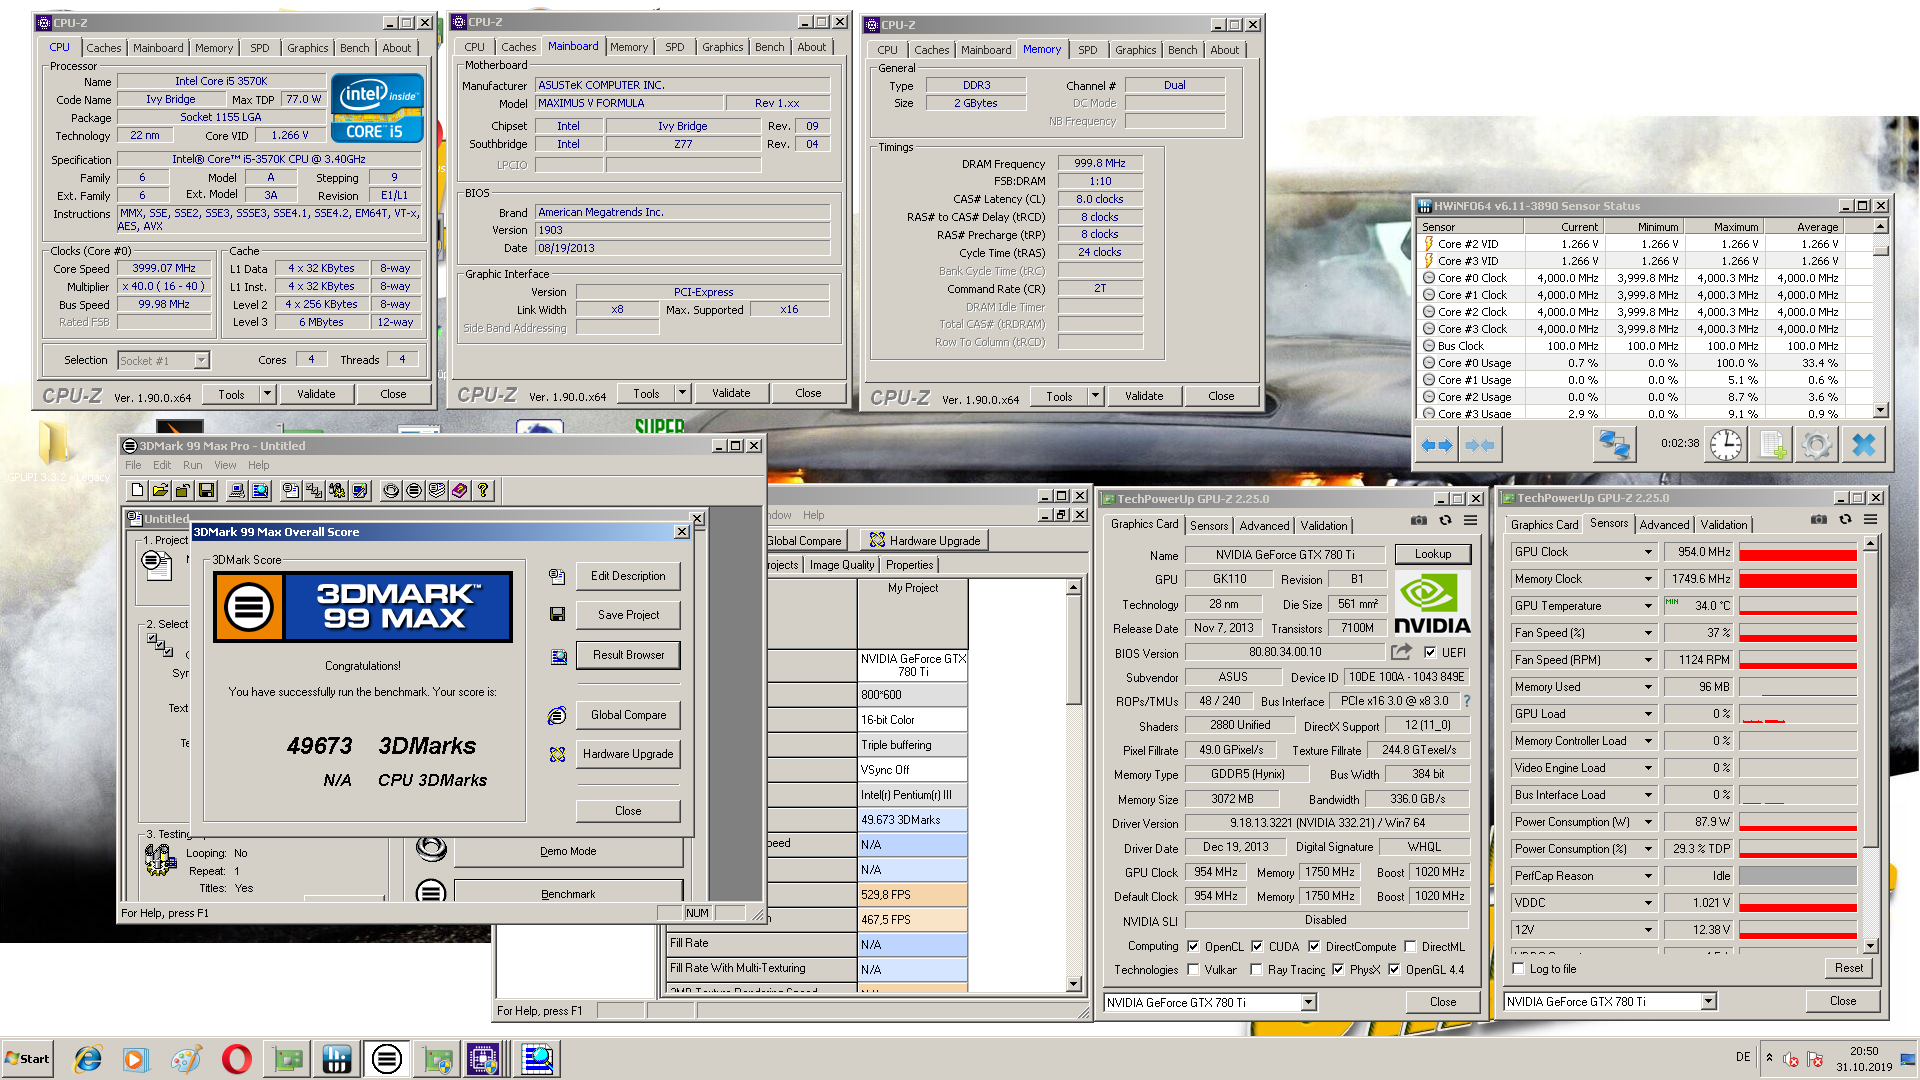Viewport: 1920px width, 1080px height.
Task: Open Memory Clock sensor dropdown
Action: pyautogui.click(x=1648, y=579)
